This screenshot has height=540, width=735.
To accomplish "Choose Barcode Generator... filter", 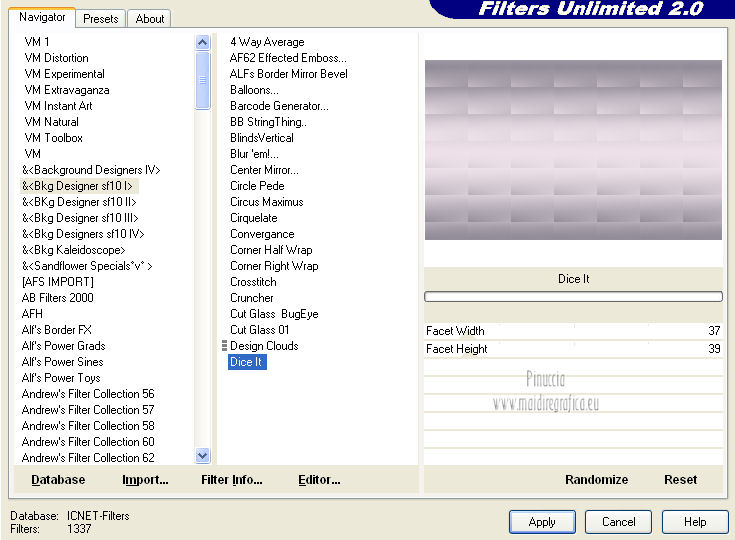I will point(279,105).
